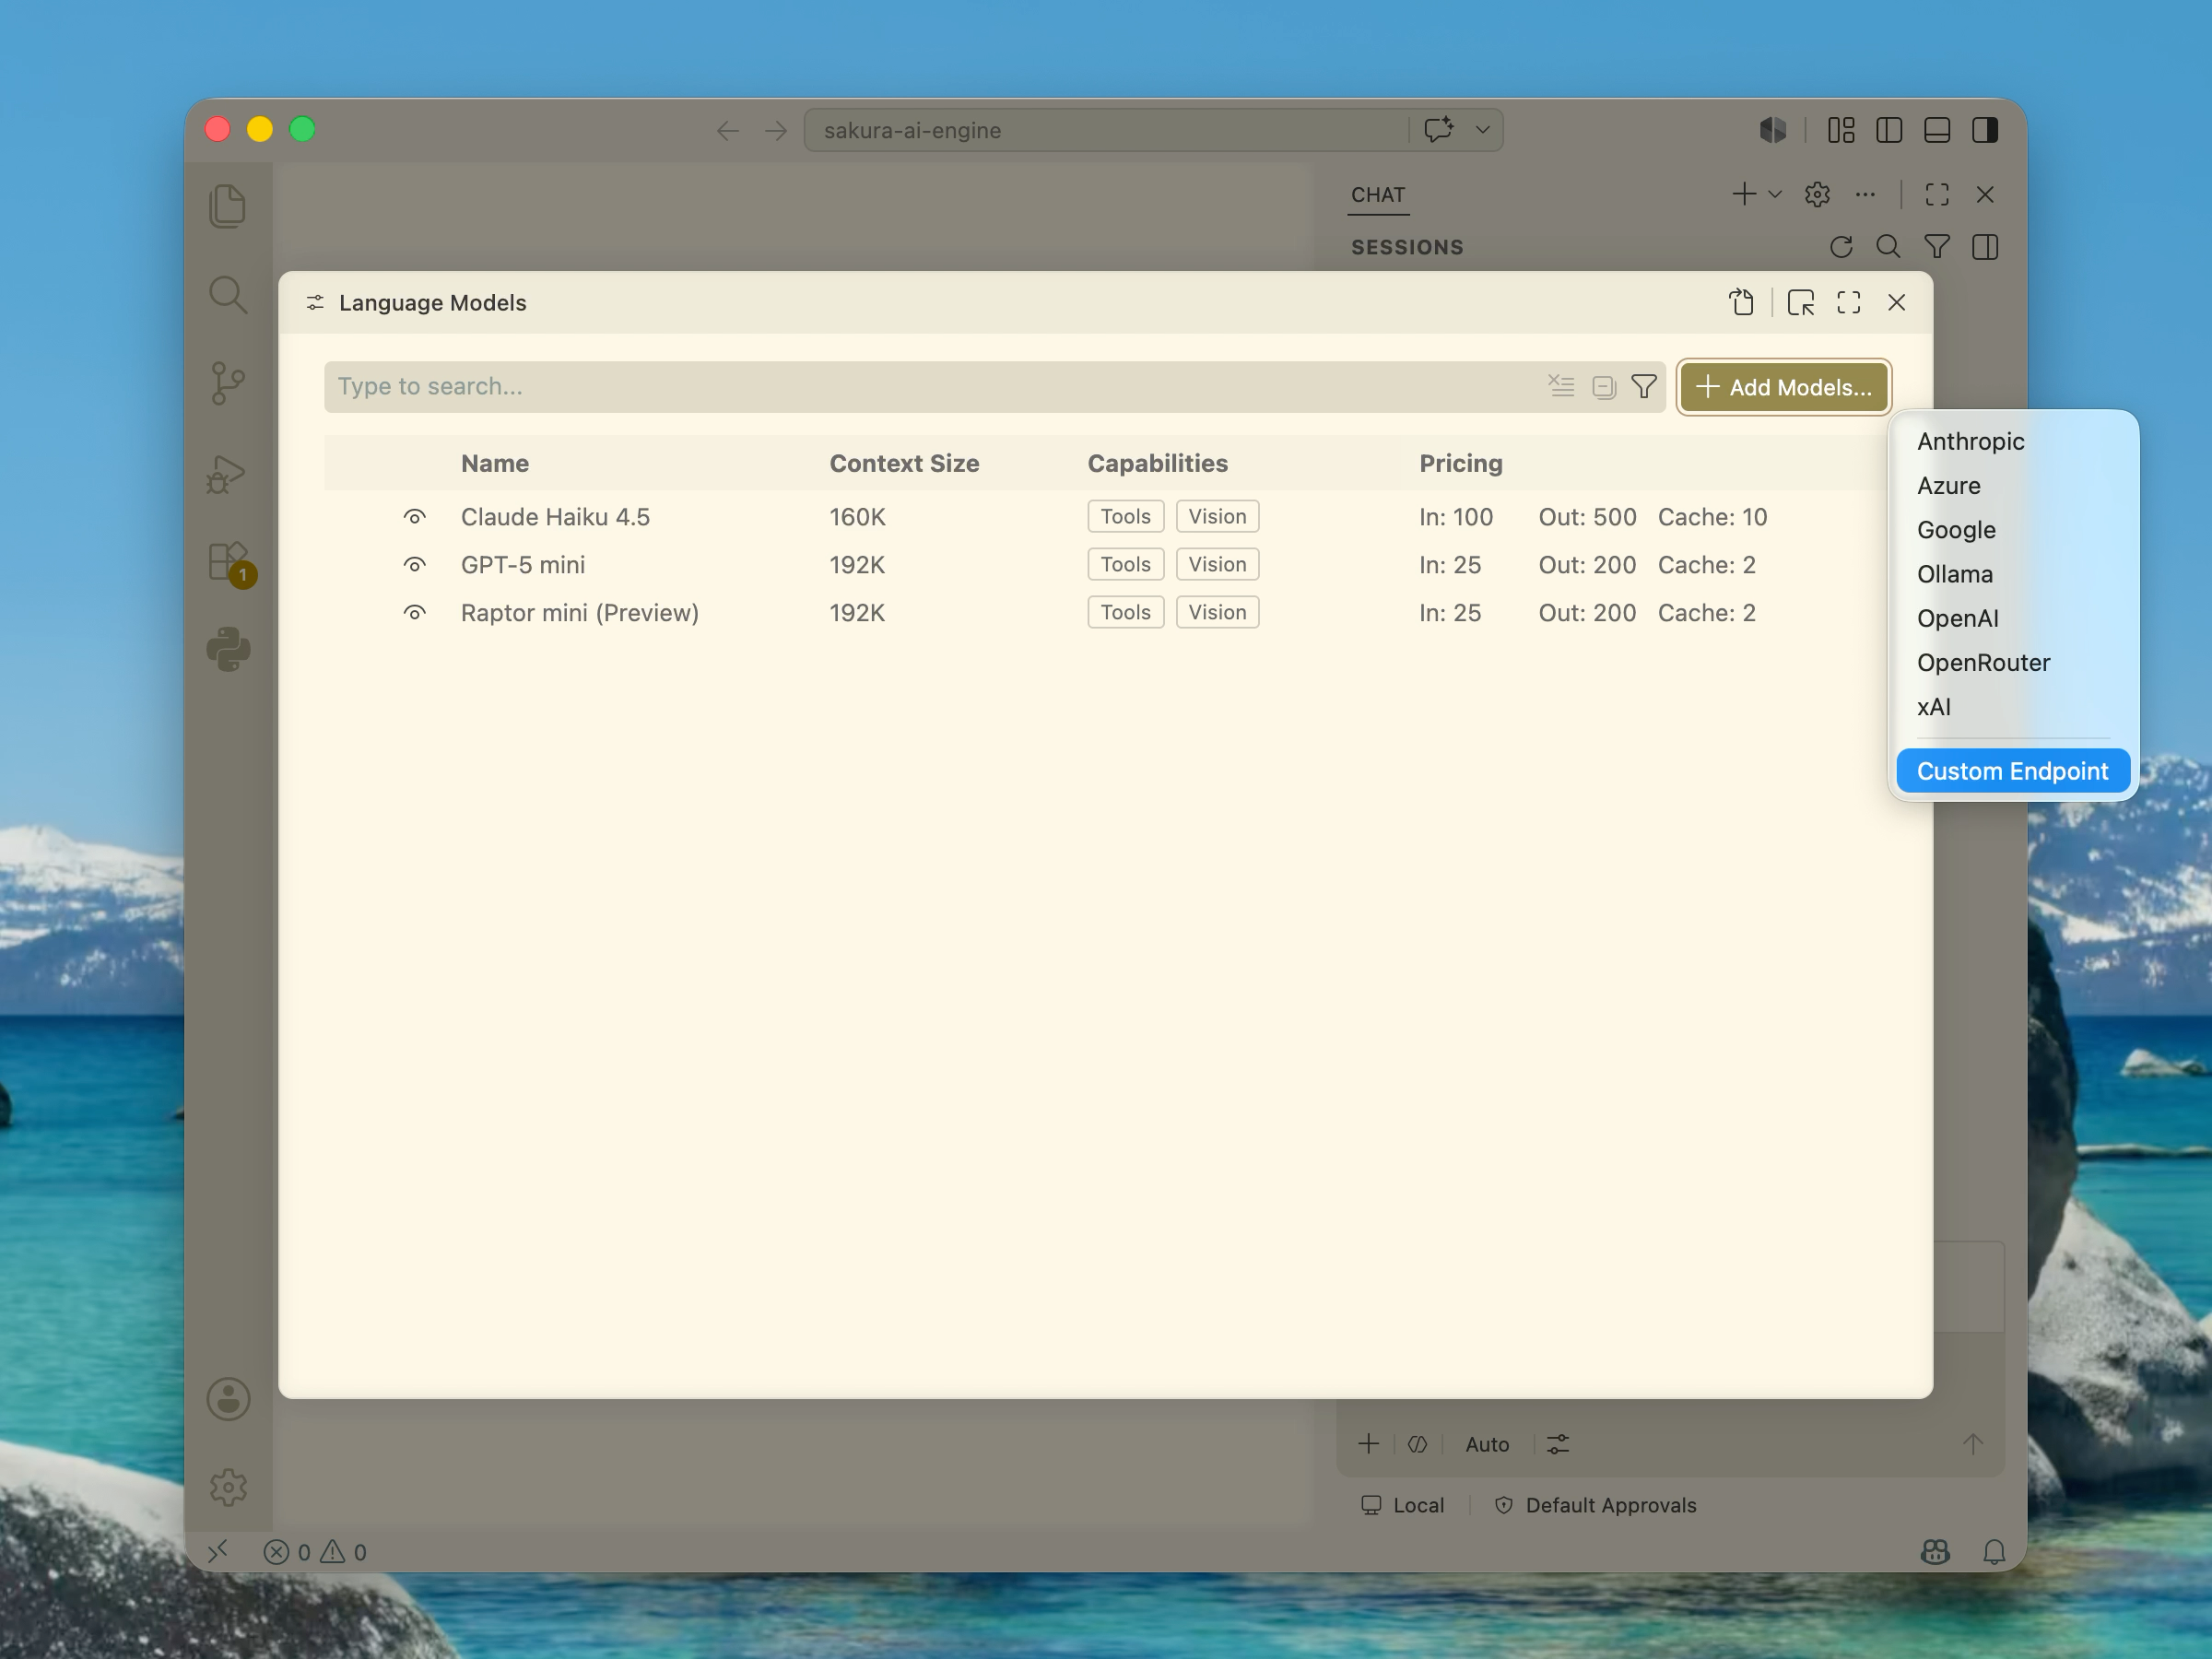This screenshot has width=2212, height=1659.
Task: Open the Chat panel more actions ellipsis
Action: click(1865, 194)
